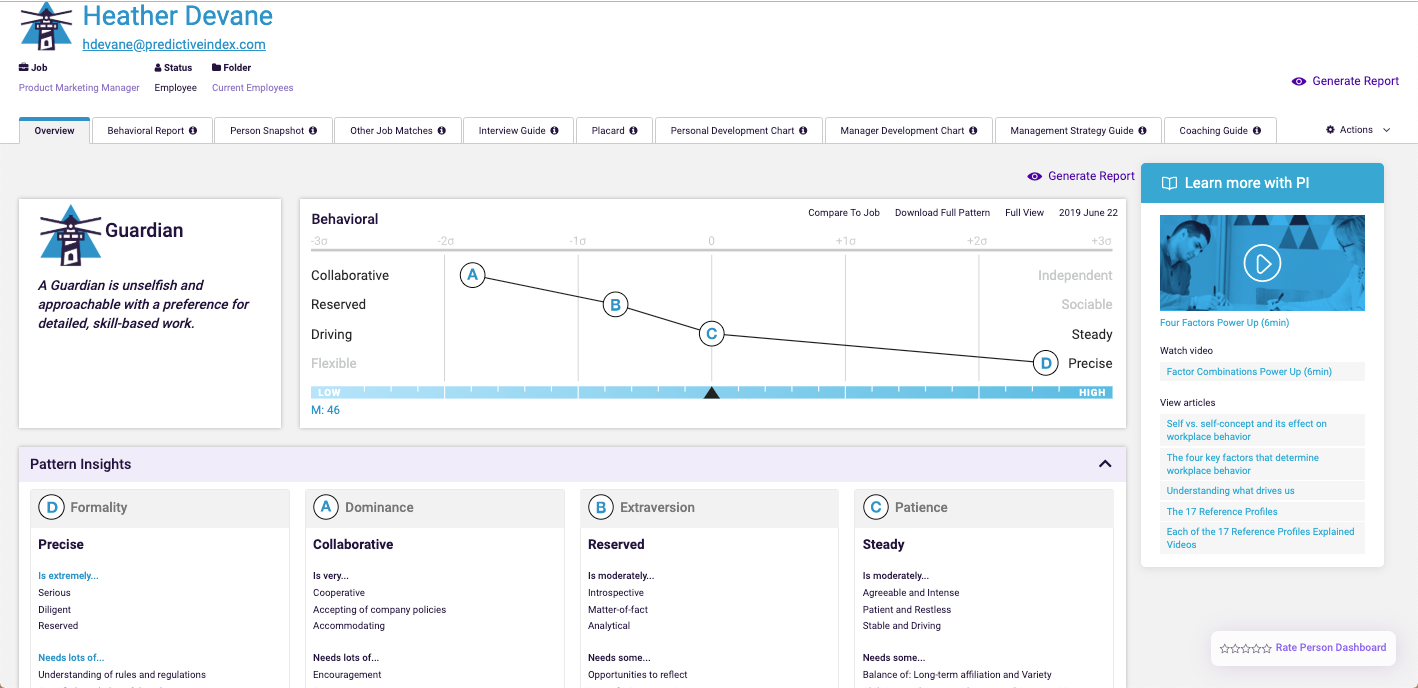Click the top-right Generate Report link
The image size is (1418, 688).
click(x=1345, y=81)
